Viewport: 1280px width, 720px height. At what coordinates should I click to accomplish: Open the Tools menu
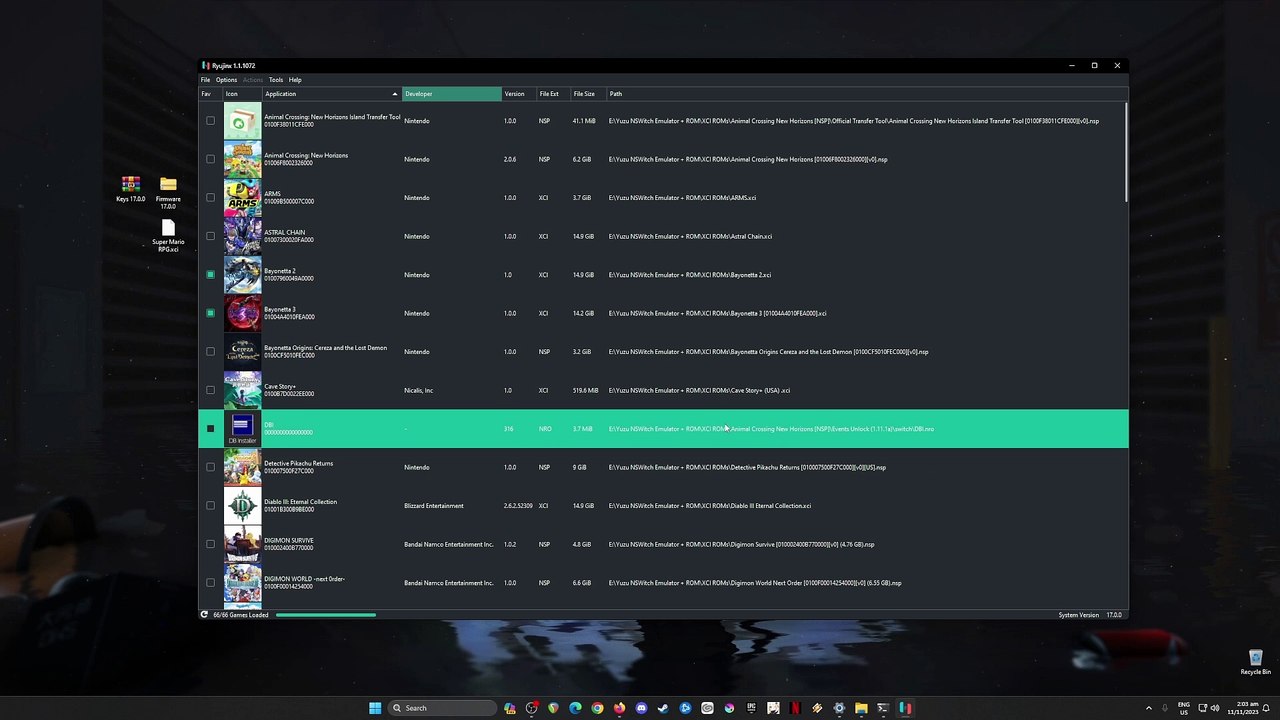pyautogui.click(x=276, y=80)
